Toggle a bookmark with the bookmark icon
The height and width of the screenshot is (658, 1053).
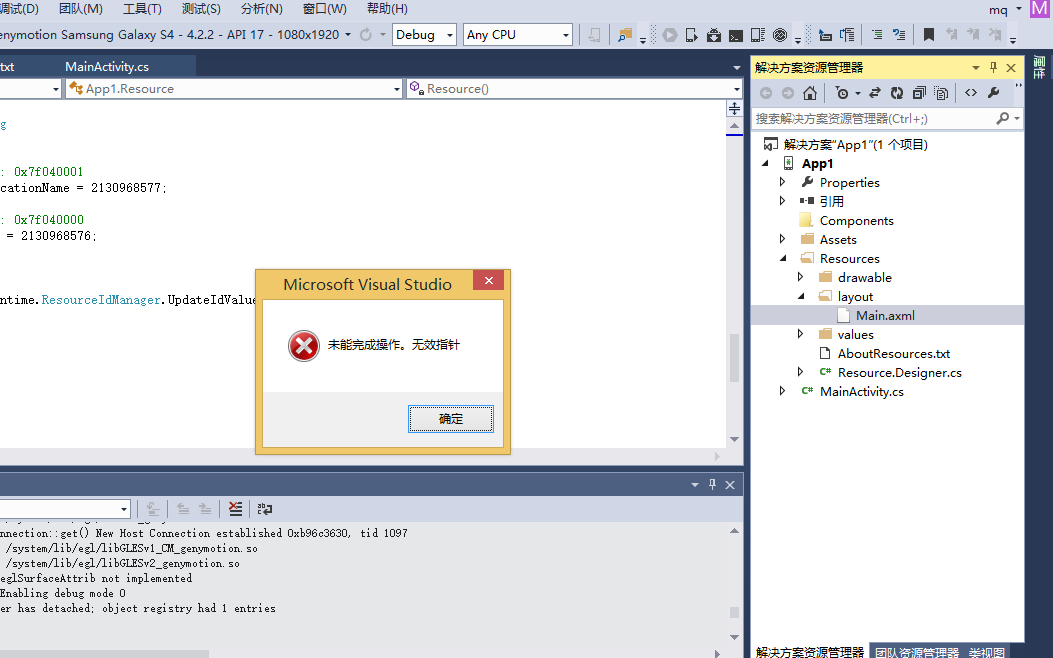click(929, 35)
